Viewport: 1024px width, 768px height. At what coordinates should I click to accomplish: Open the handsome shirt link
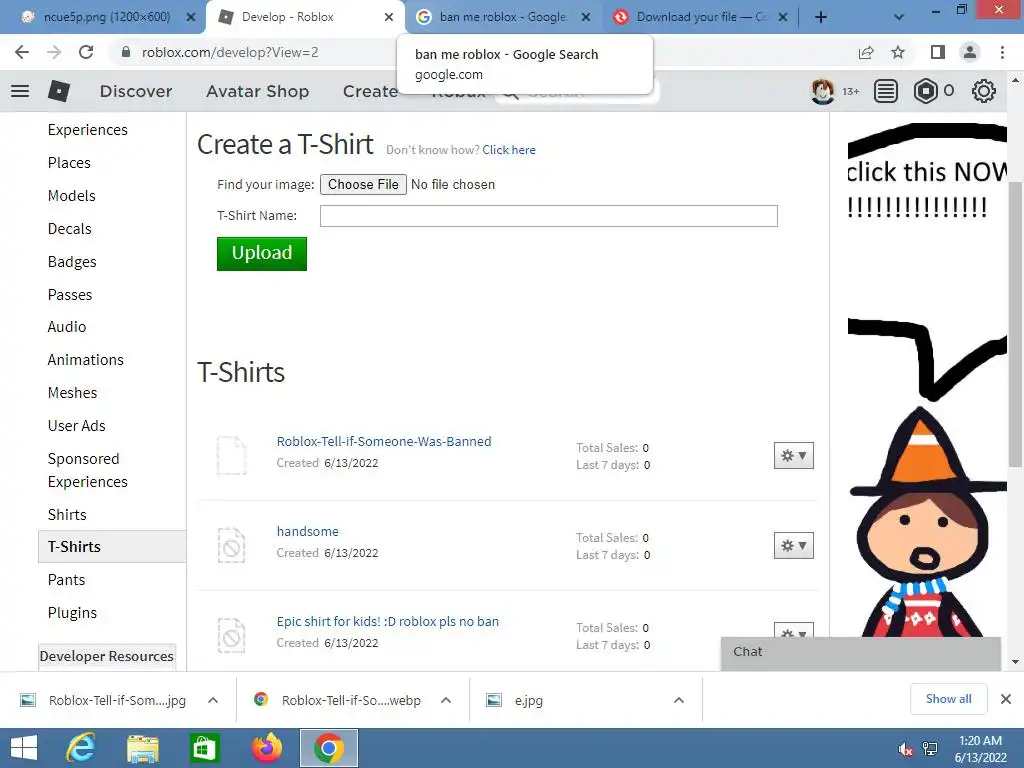coord(308,532)
